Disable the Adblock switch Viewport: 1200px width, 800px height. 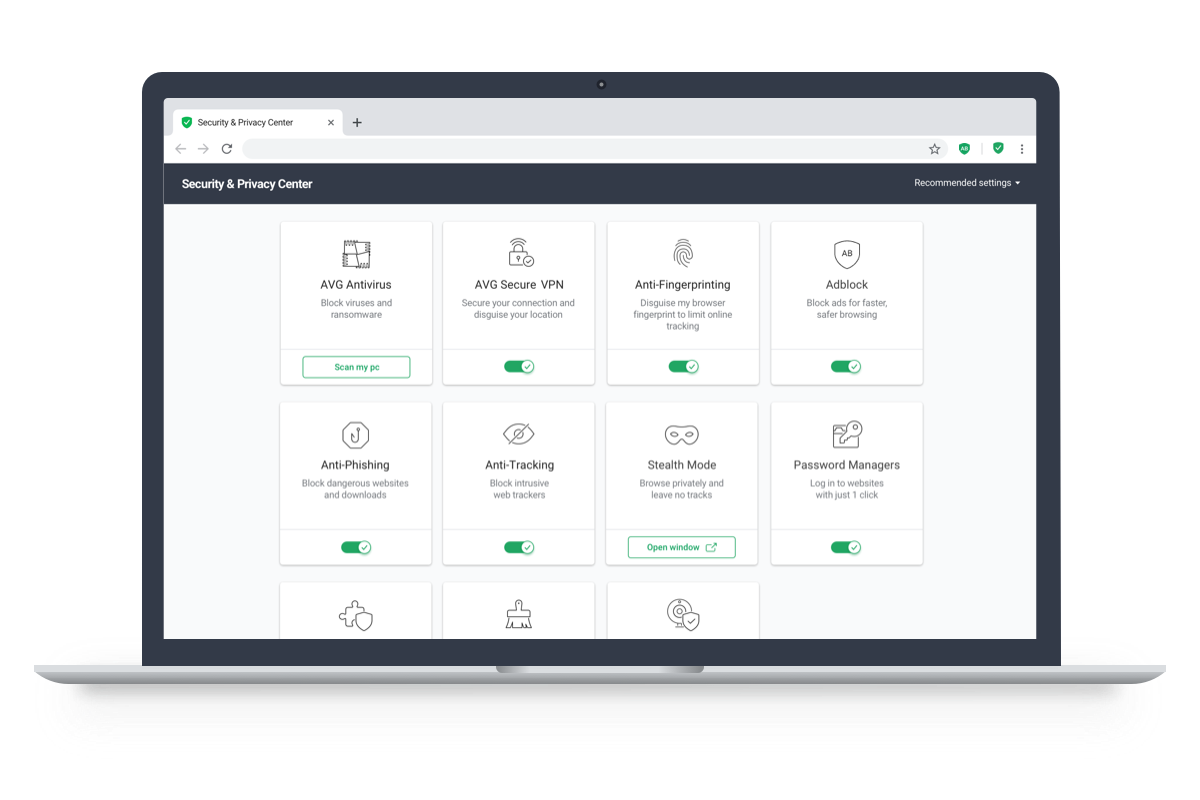846,367
